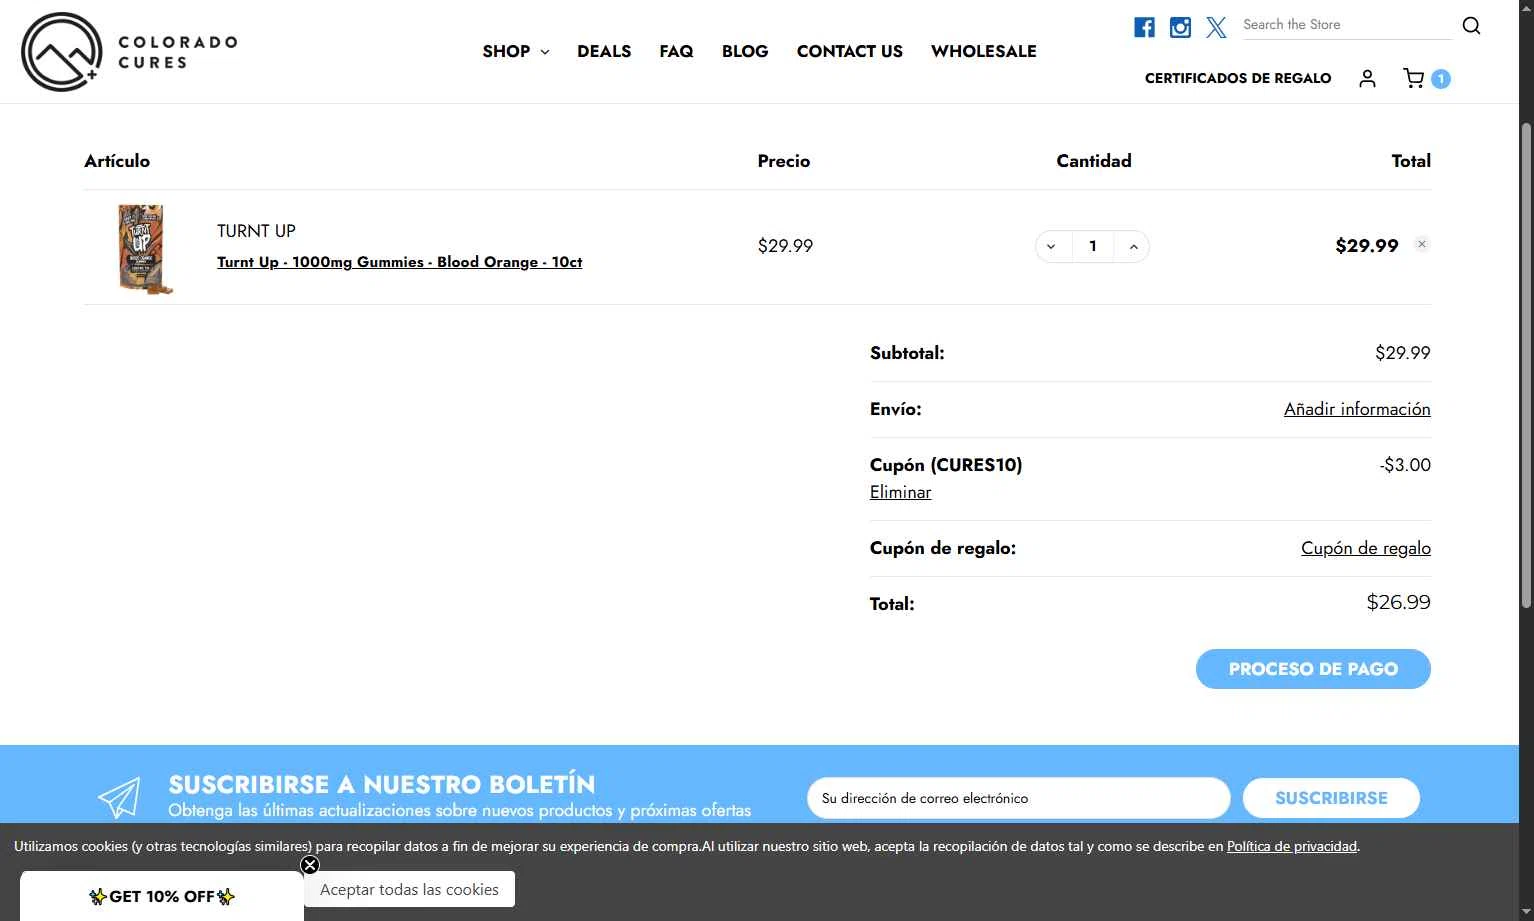Add a gift coupon via Cupón de regalo
The image size is (1534, 921).
[1366, 548]
